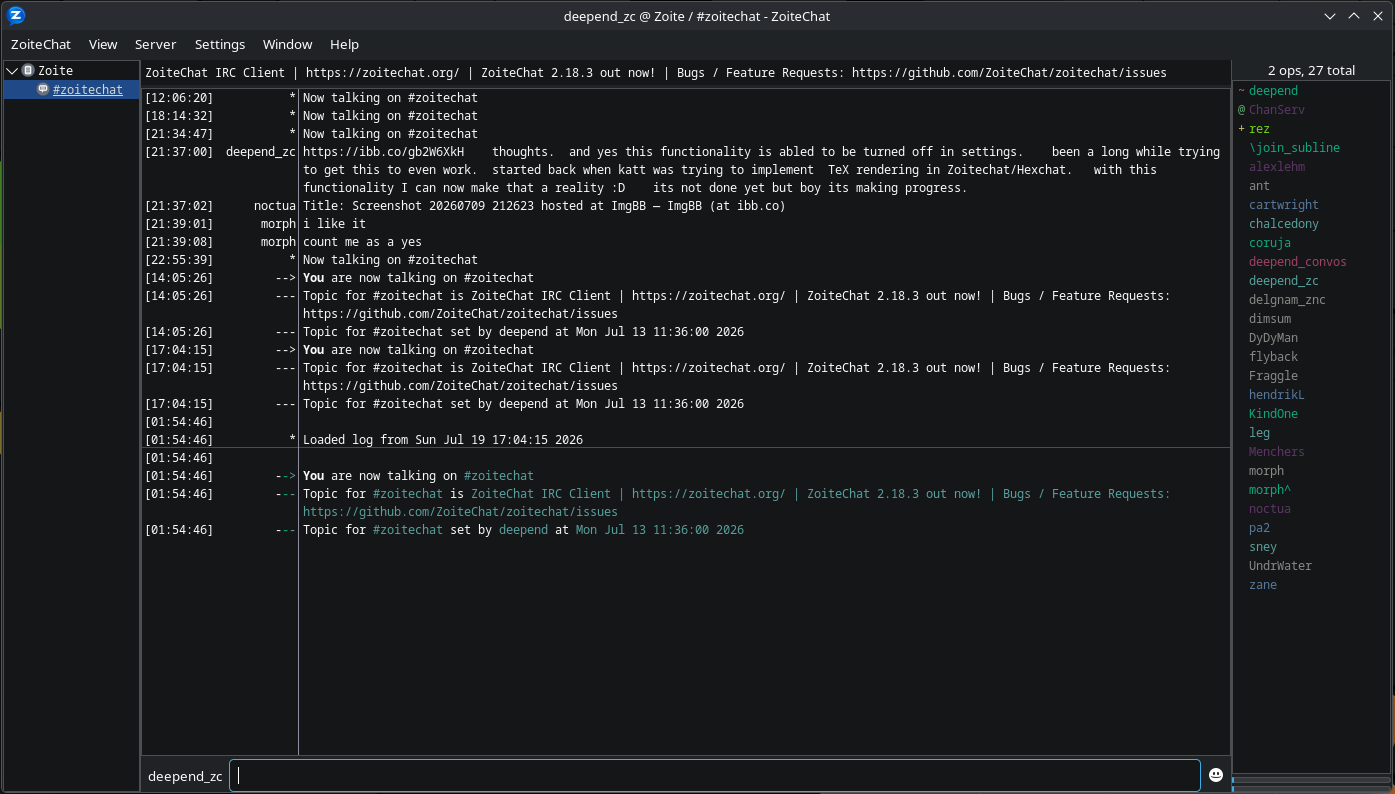Select user rez in user list

click(x=1259, y=129)
